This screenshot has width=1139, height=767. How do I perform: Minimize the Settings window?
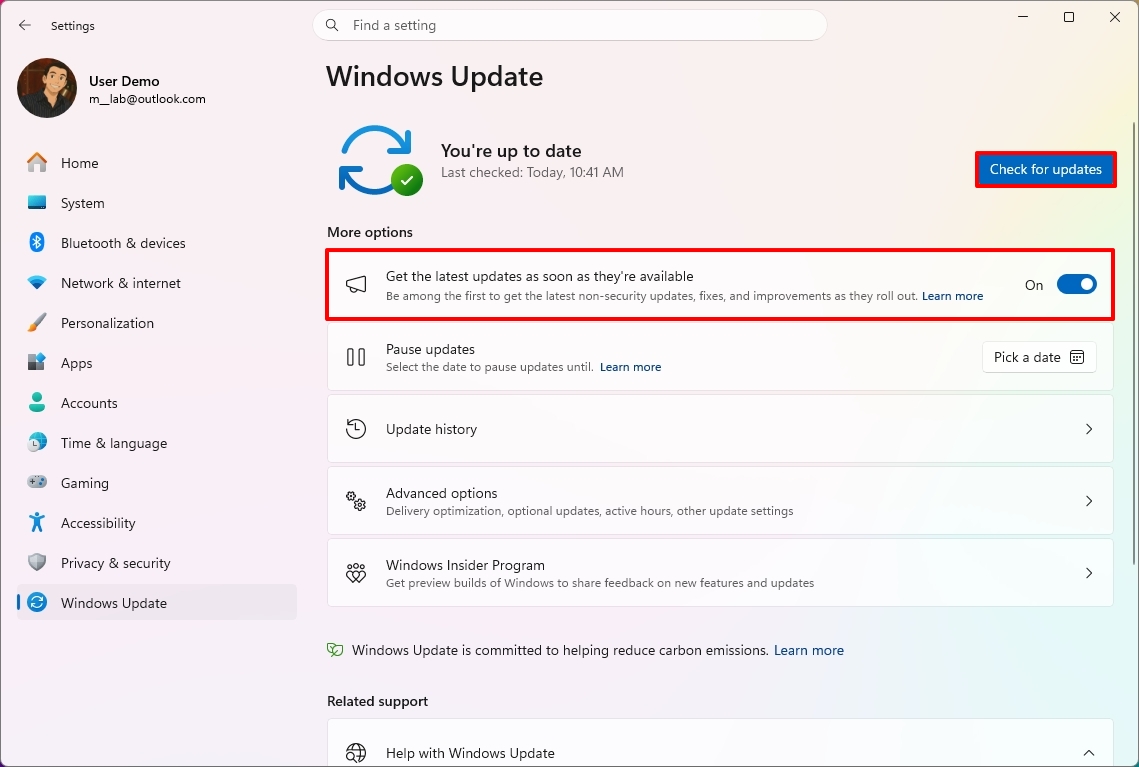[1023, 17]
